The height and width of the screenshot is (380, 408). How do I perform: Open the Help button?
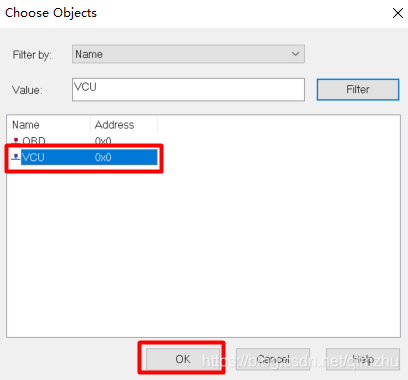(363, 359)
